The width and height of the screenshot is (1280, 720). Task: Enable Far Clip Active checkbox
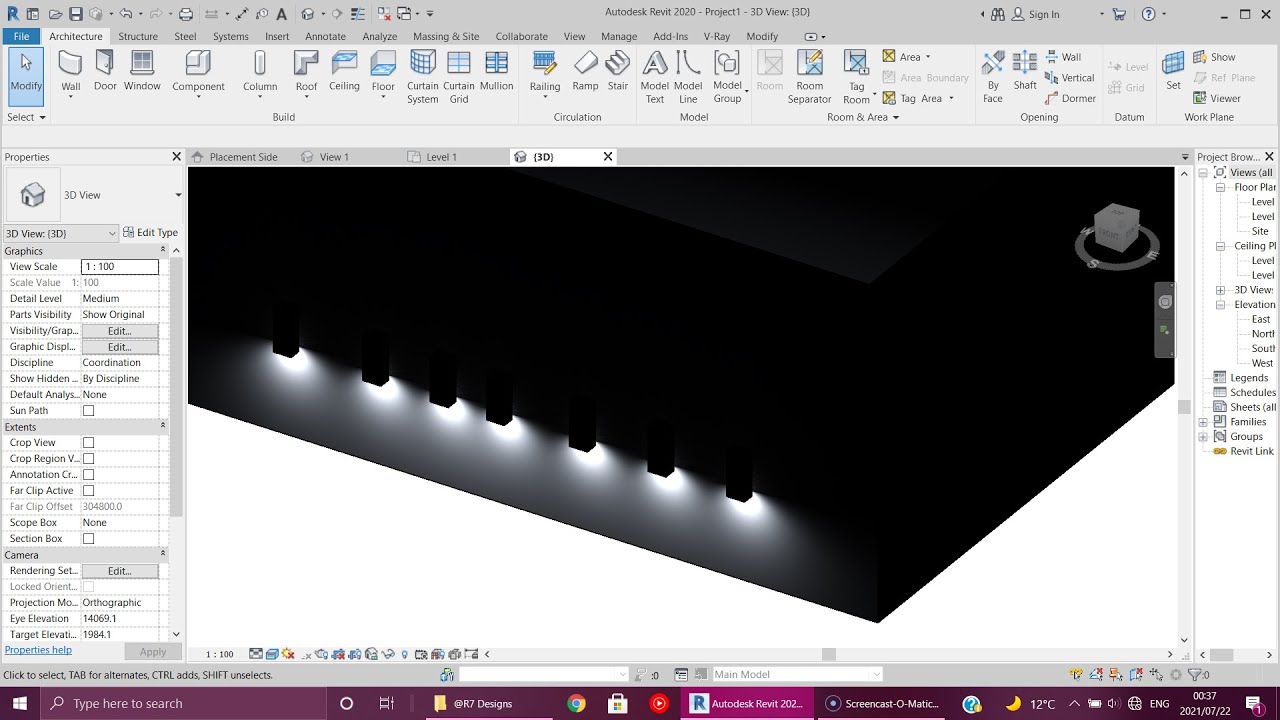coord(88,491)
